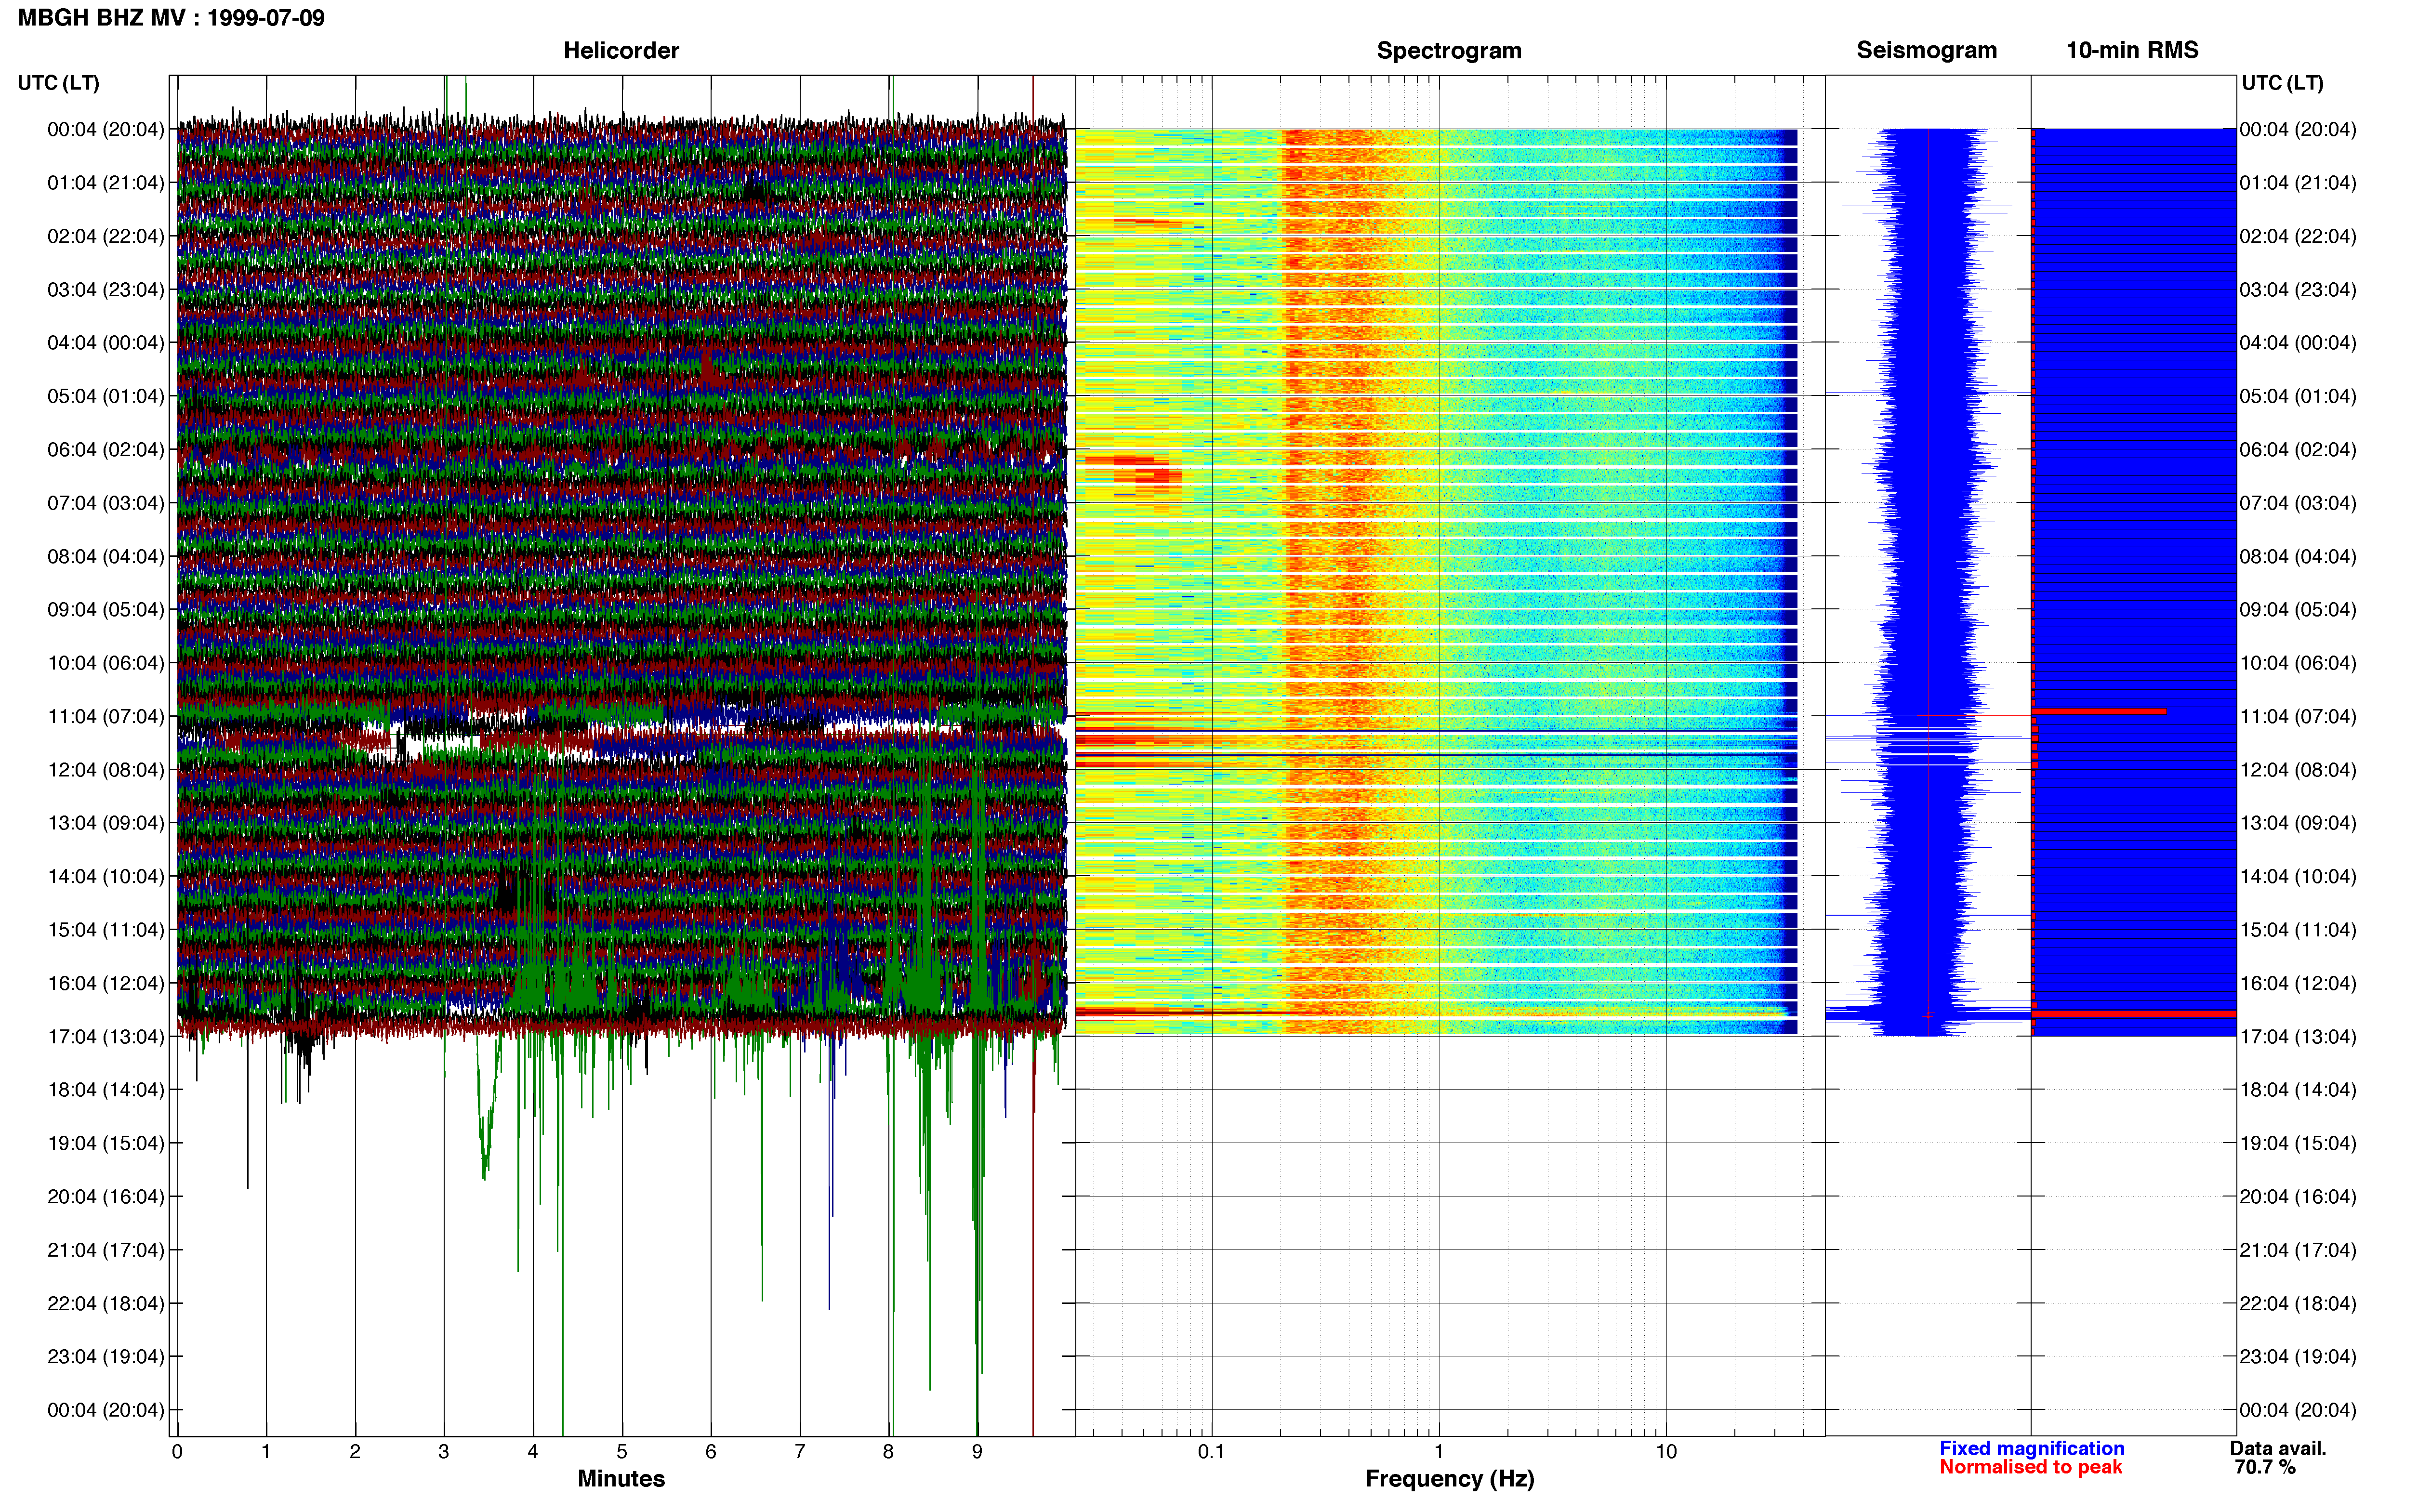Image resolution: width=2418 pixels, height=1512 pixels.
Task: Click Helicorder axis time 12:04 (08:04)
Action: (106, 770)
